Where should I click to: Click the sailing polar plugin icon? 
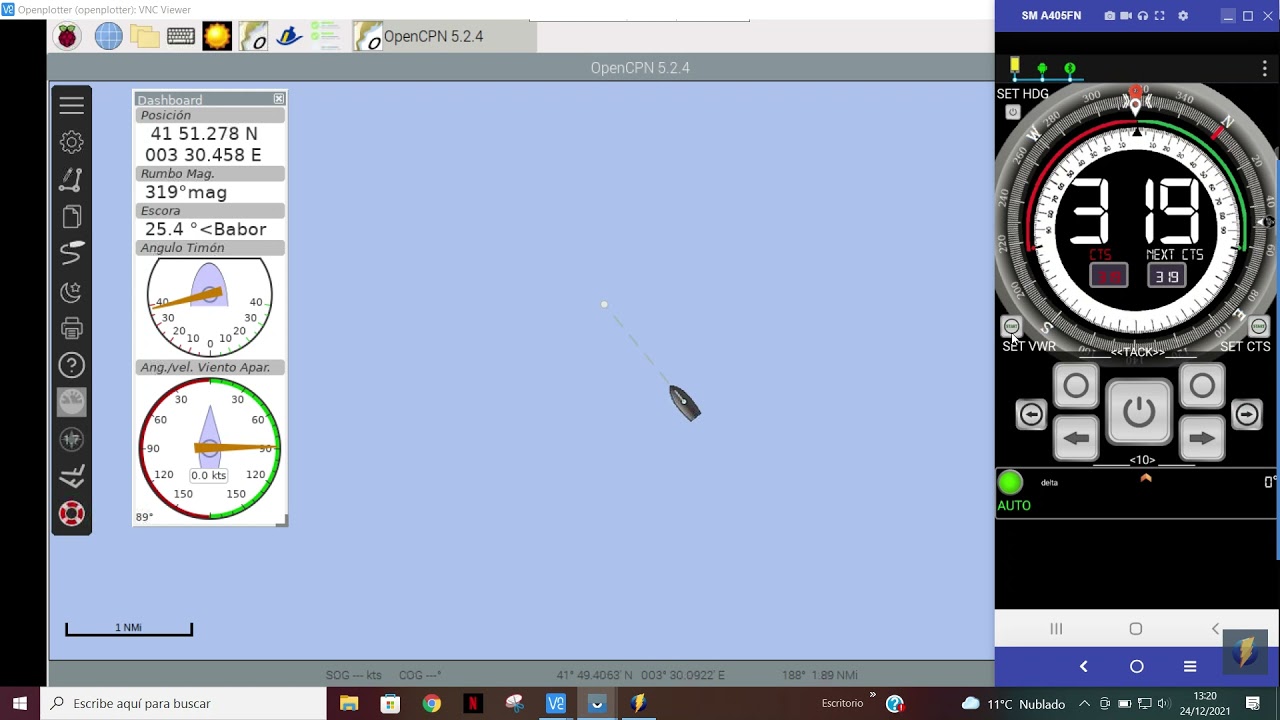(x=71, y=477)
